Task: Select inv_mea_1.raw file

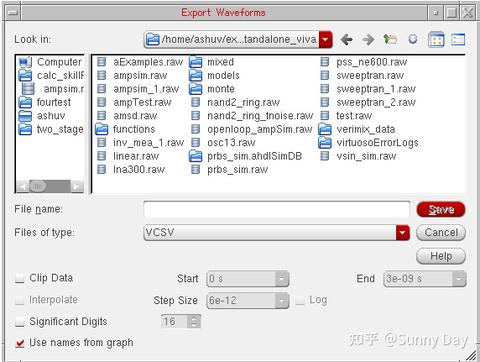Action: pyautogui.click(x=140, y=143)
